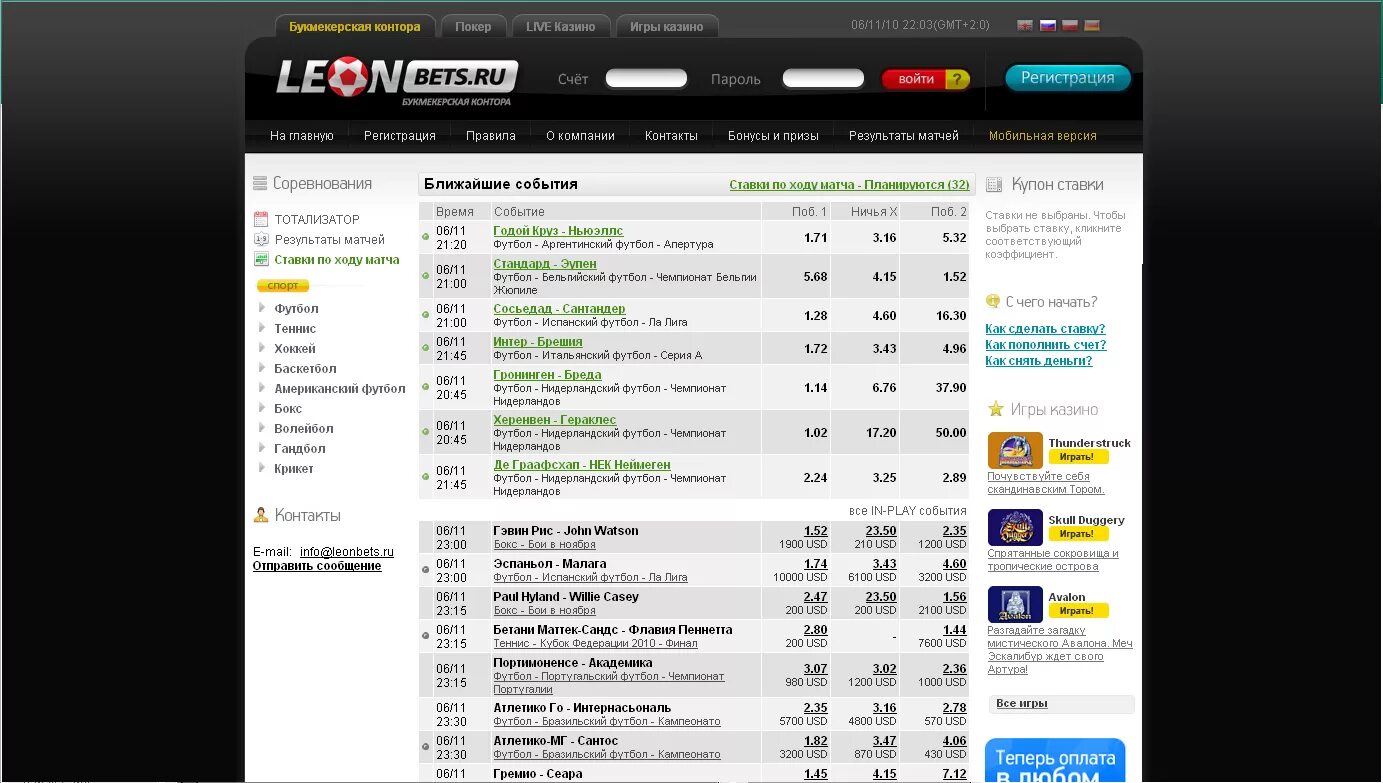Viewport: 1383px width, 783px height.
Task: Click the grey dot beside Атлетико-МГ - Сантос
Action: [426, 747]
